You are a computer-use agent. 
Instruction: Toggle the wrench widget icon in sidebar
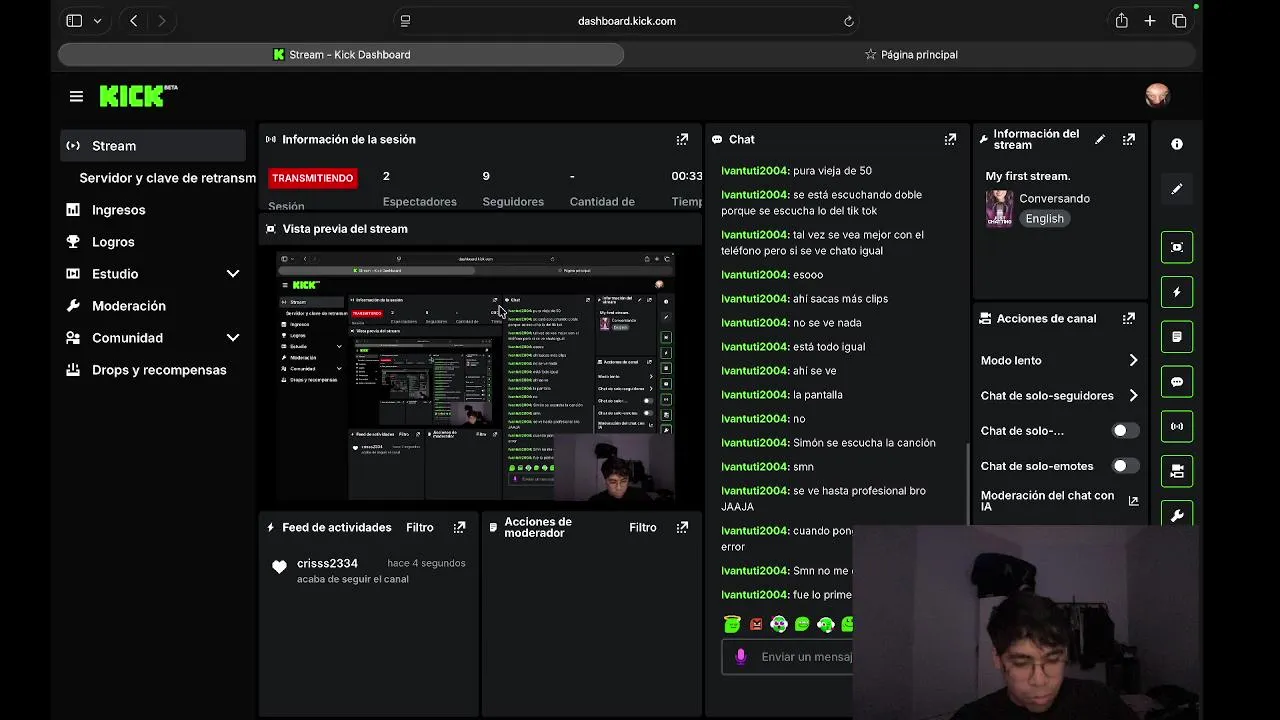(x=1177, y=514)
